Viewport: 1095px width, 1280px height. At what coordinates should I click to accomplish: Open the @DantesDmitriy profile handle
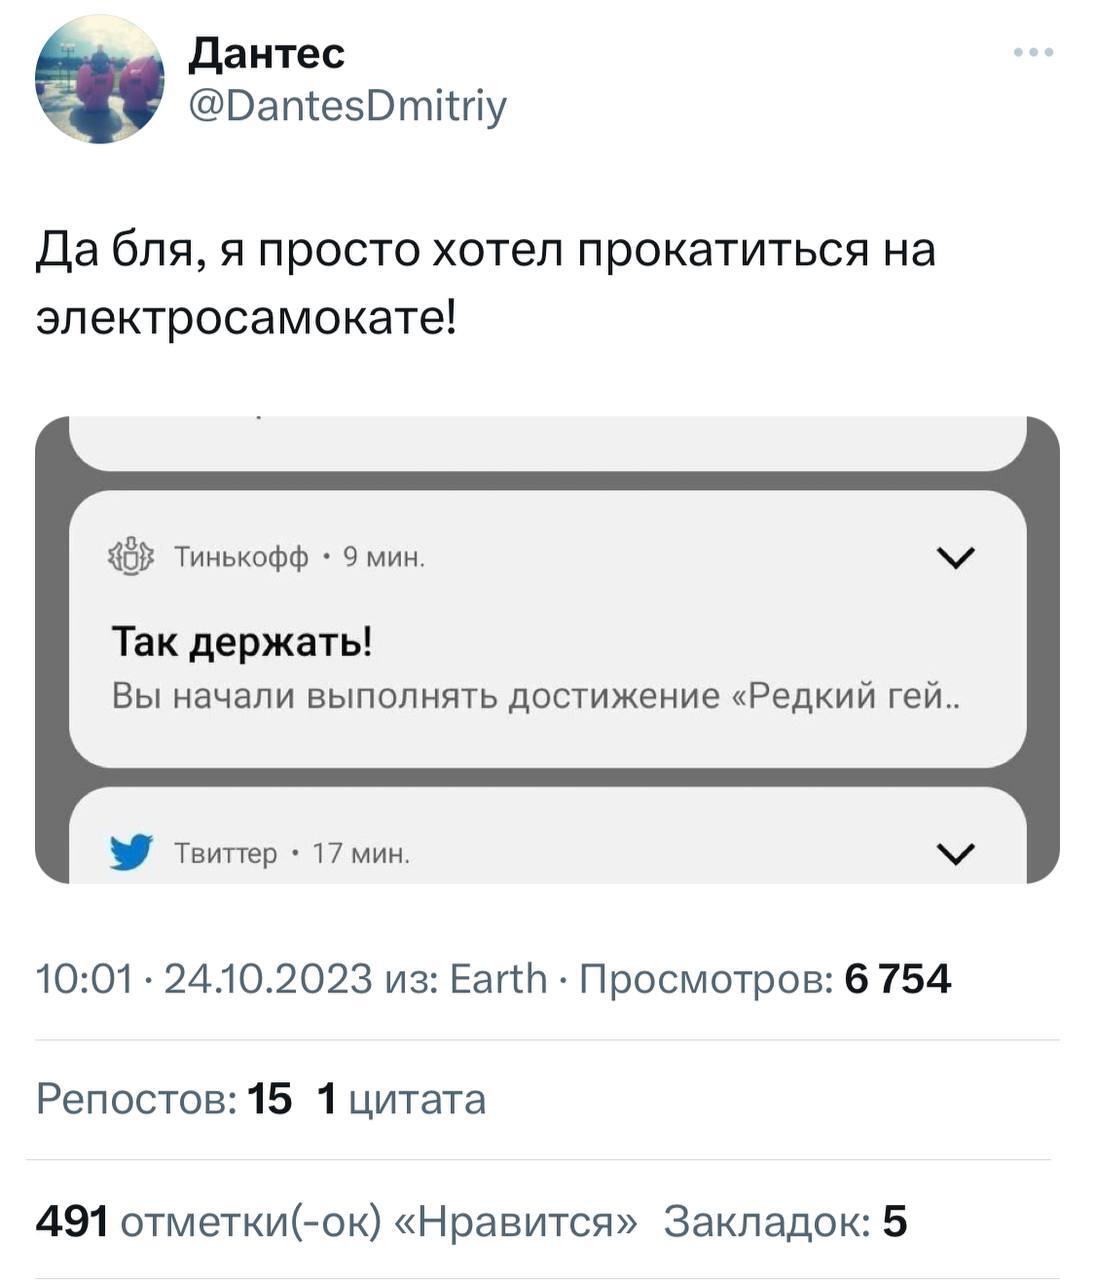tap(345, 105)
